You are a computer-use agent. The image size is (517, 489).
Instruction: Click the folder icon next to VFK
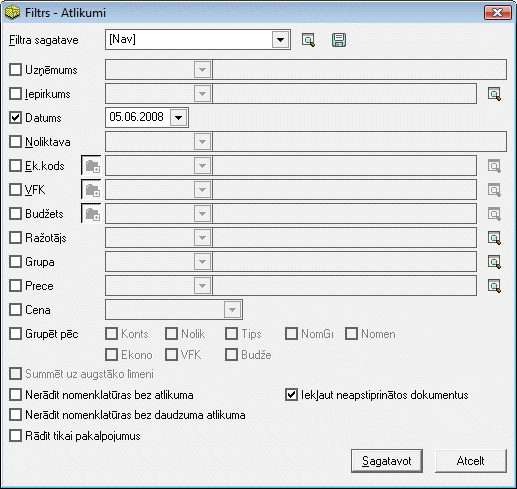tap(91, 190)
